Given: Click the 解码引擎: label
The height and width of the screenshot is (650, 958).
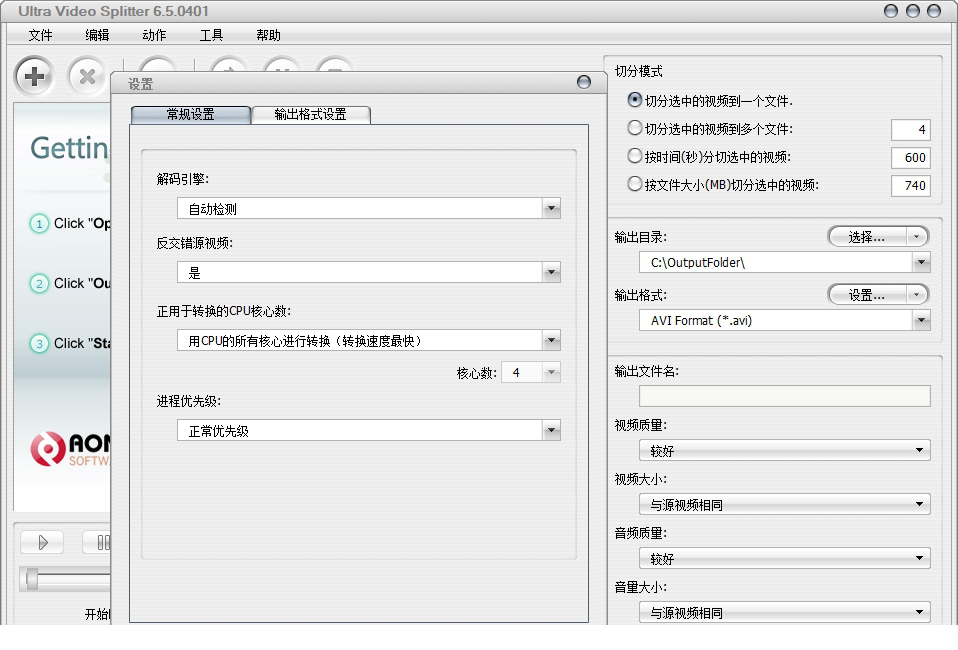Looking at the screenshot, I should click(x=183, y=179).
